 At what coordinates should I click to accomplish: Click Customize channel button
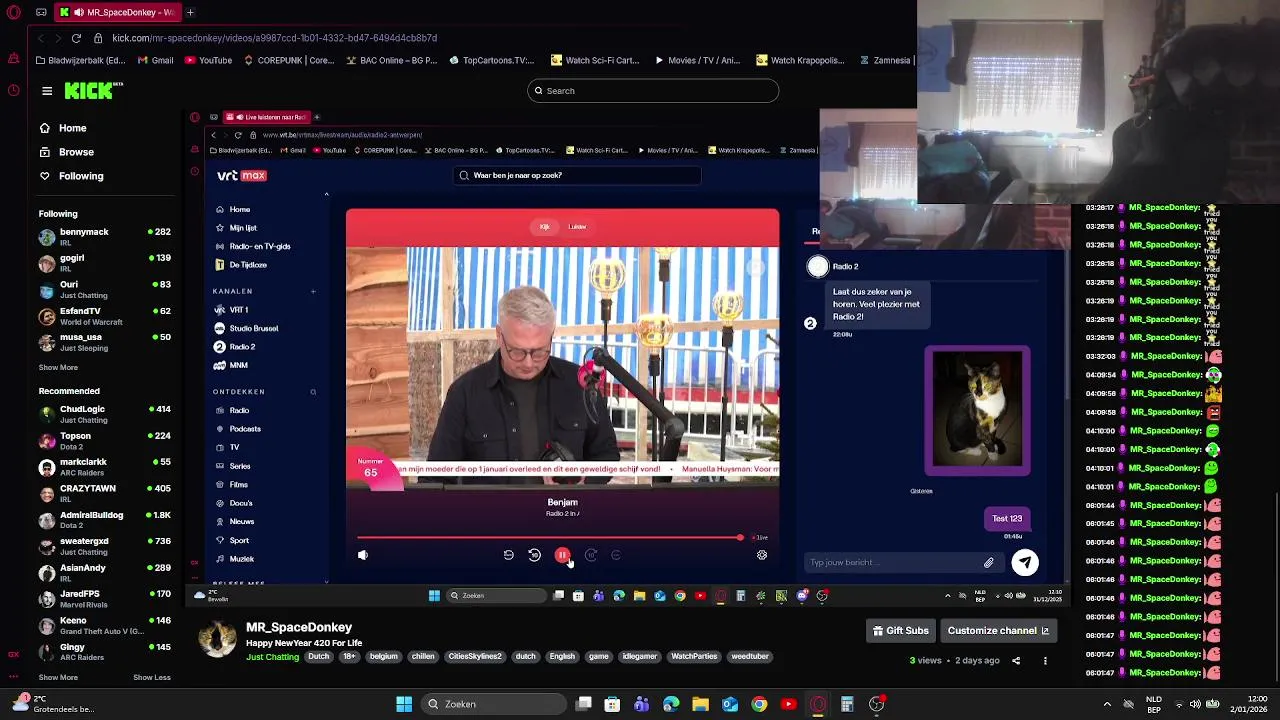(x=998, y=631)
